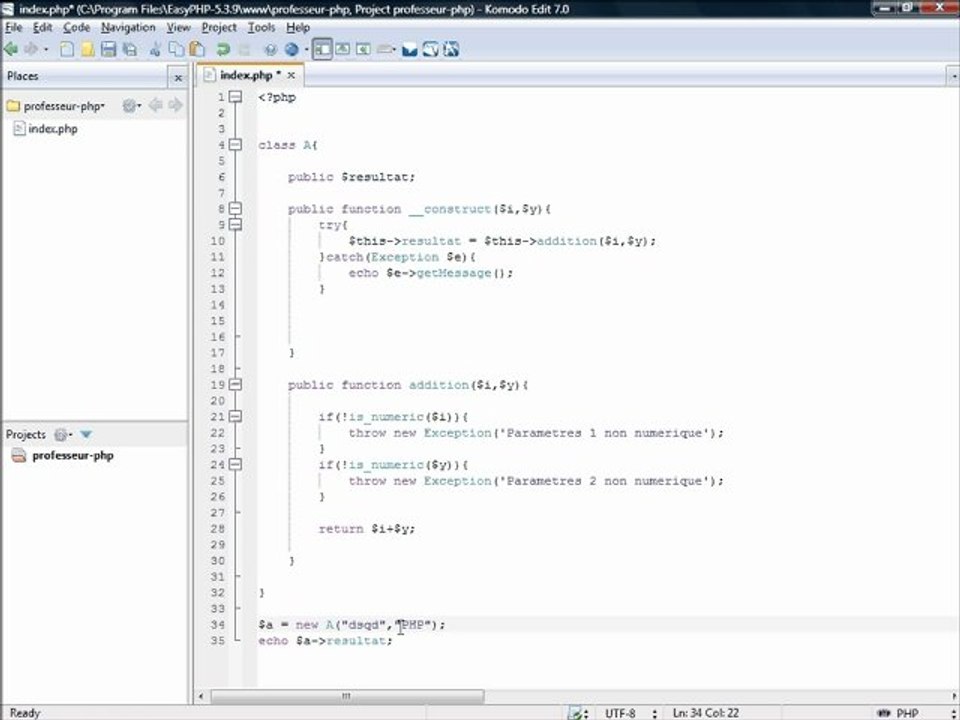Screen dimensions: 960x720
Task: Click 'echo $a->resultat;' on line 35
Action: [x=325, y=640]
